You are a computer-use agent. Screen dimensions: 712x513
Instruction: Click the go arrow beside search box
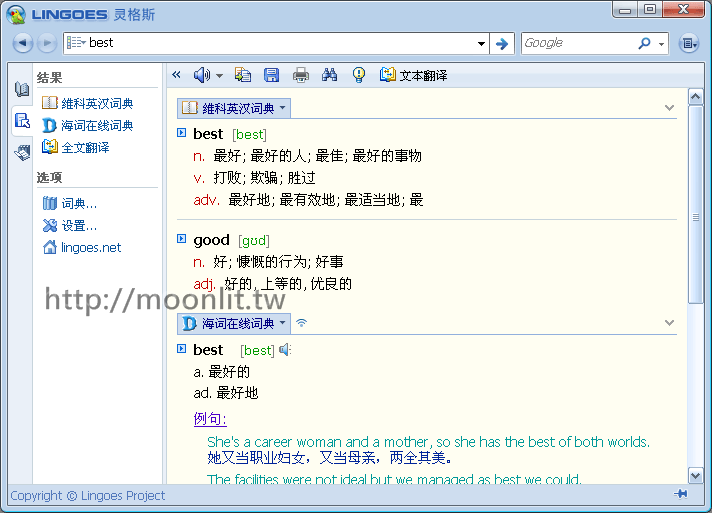click(x=502, y=43)
